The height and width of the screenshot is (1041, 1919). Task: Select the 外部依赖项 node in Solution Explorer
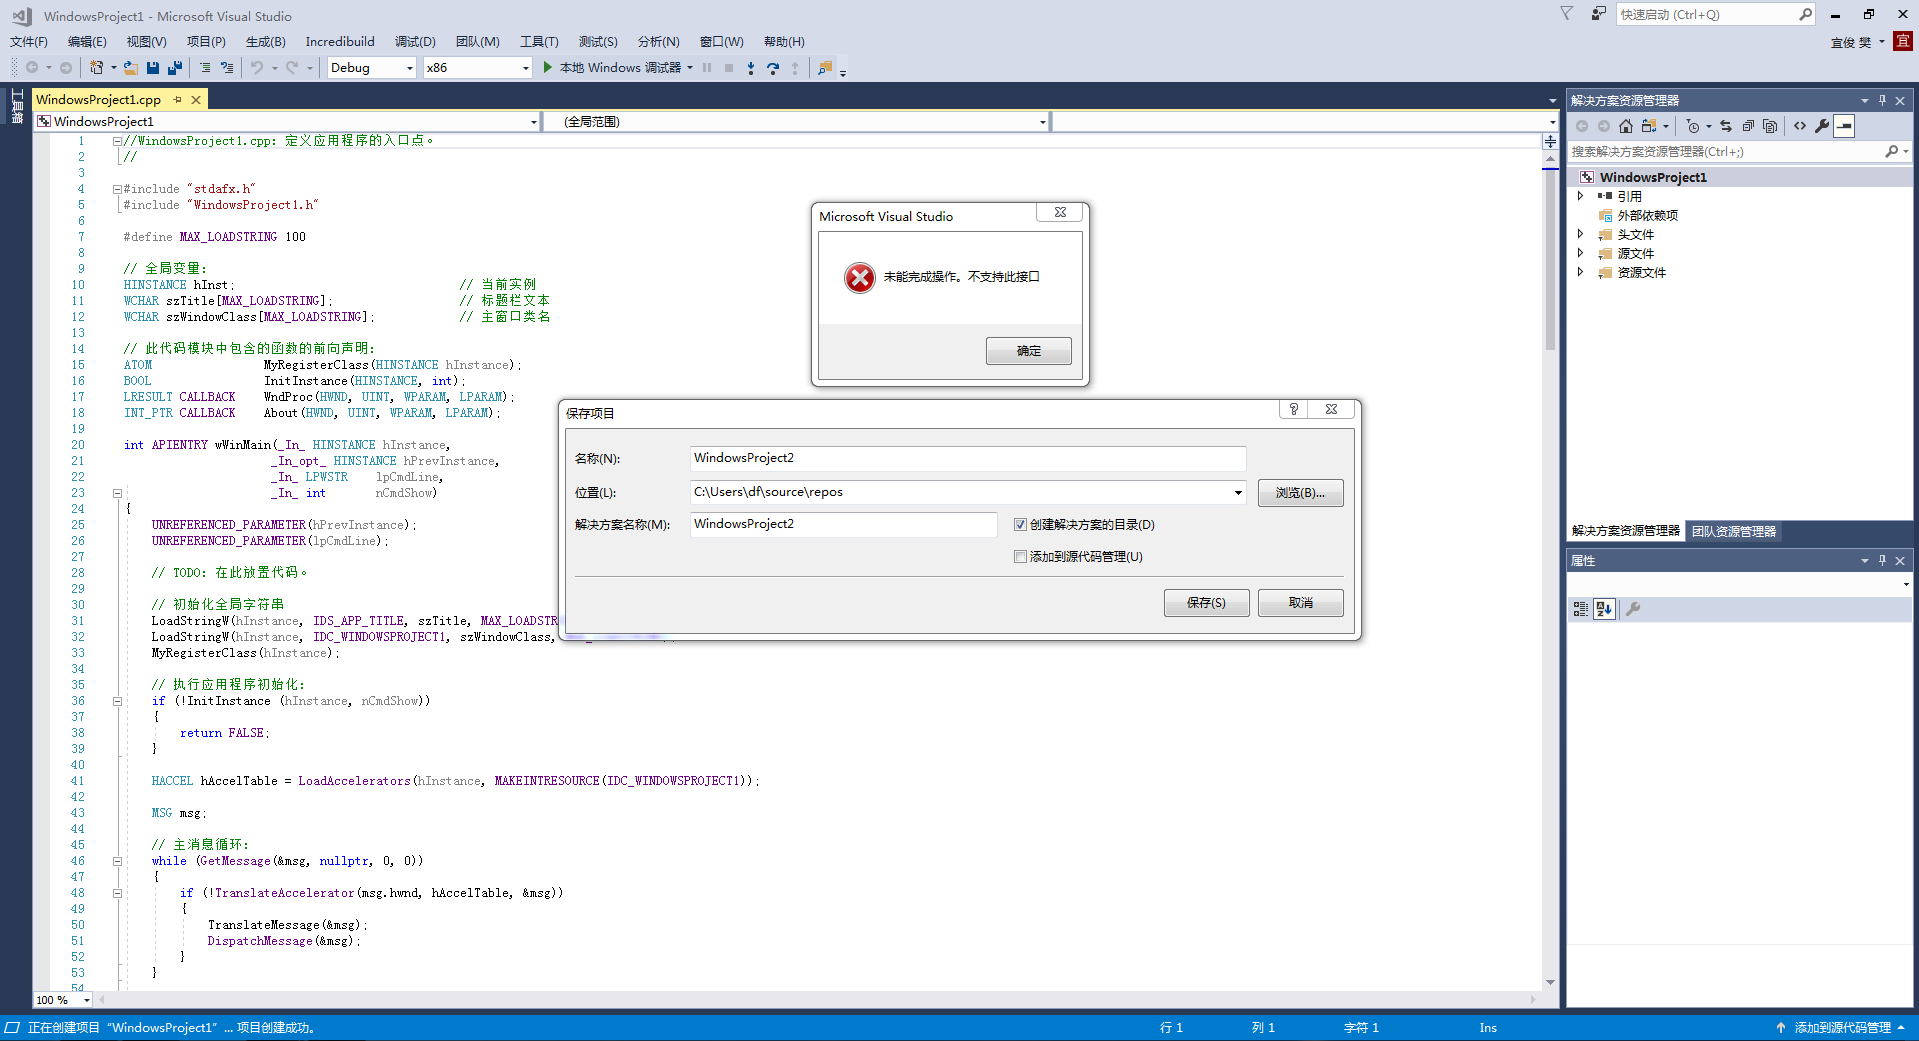1647,215
